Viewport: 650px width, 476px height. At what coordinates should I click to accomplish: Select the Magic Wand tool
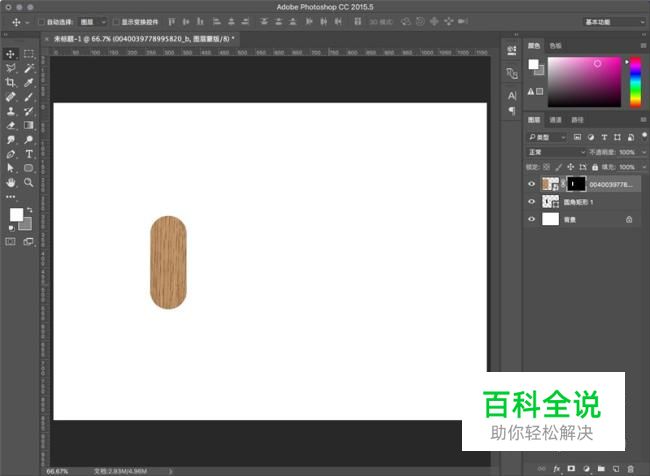(x=29, y=68)
